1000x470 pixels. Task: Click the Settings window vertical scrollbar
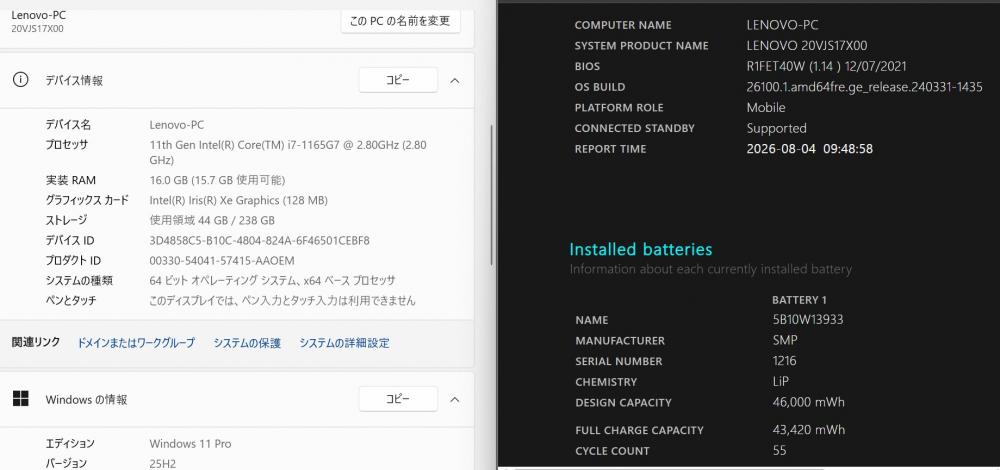coord(491,195)
